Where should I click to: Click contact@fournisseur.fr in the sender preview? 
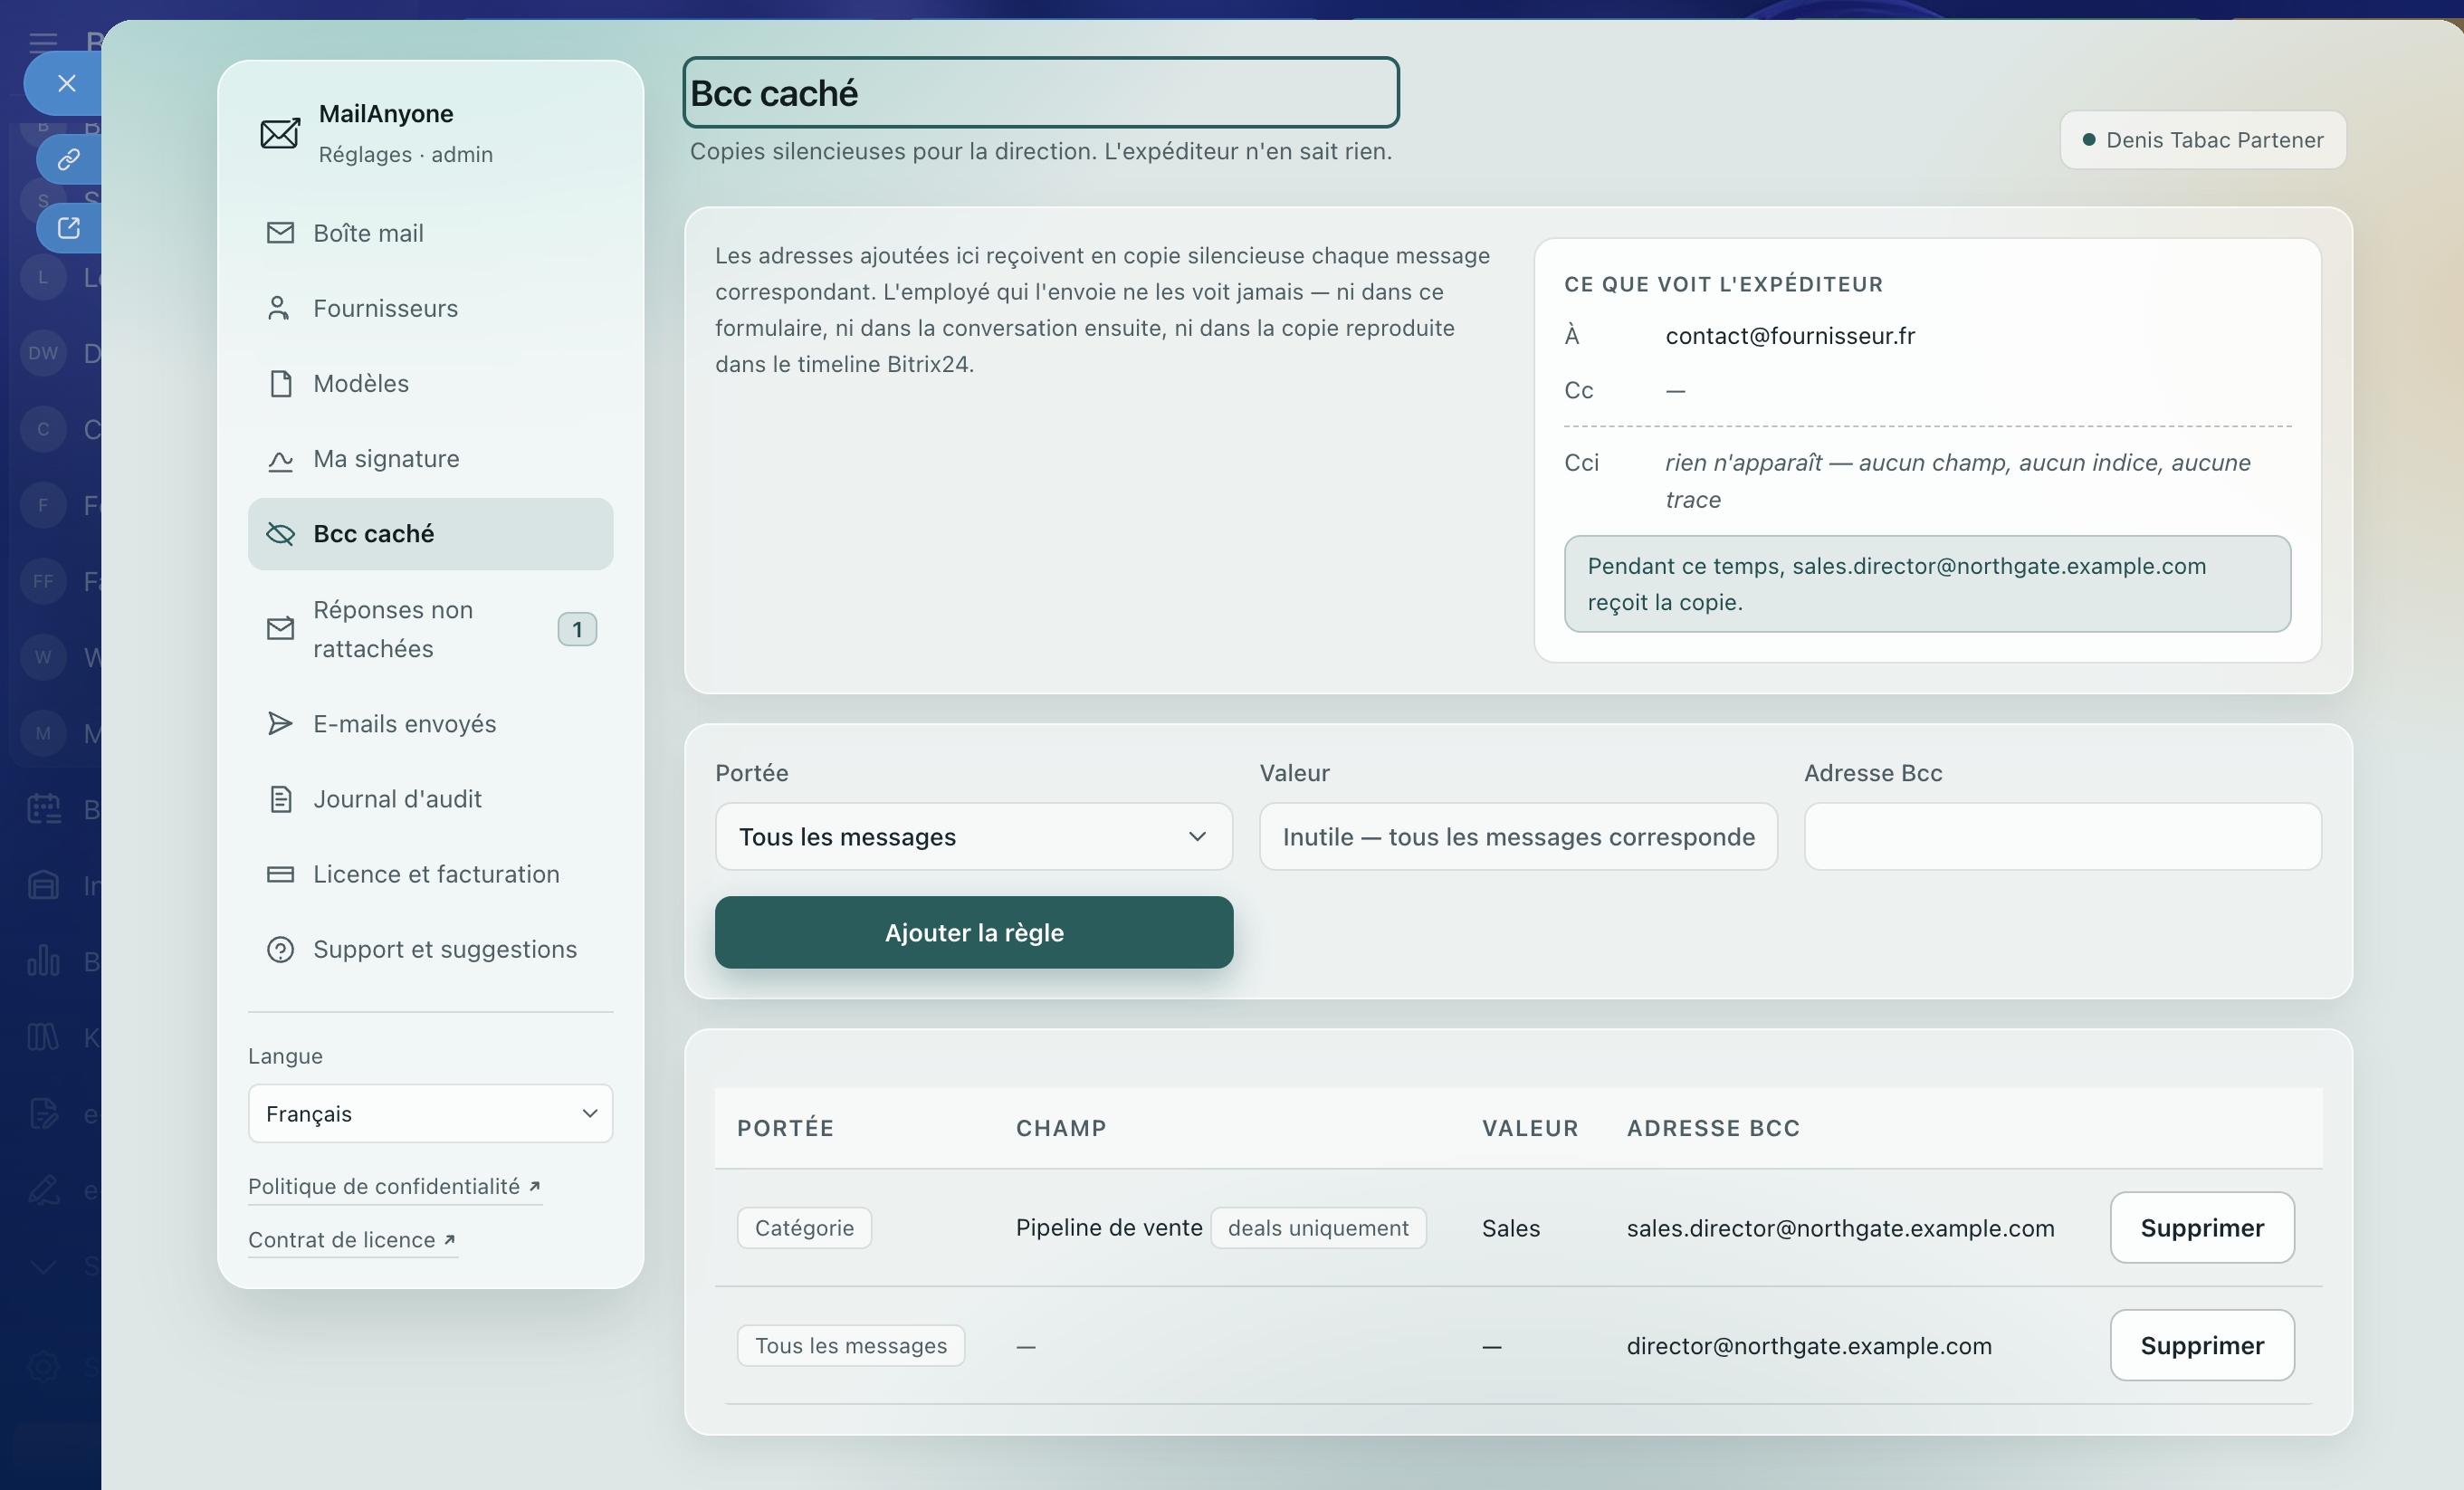(1790, 336)
